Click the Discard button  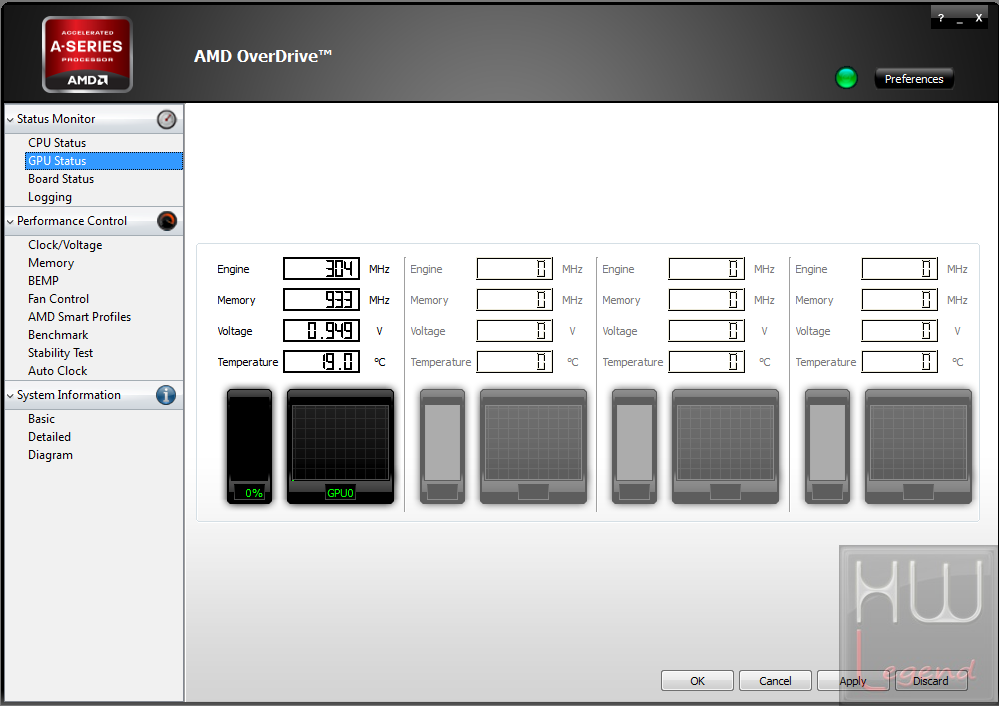pos(931,681)
